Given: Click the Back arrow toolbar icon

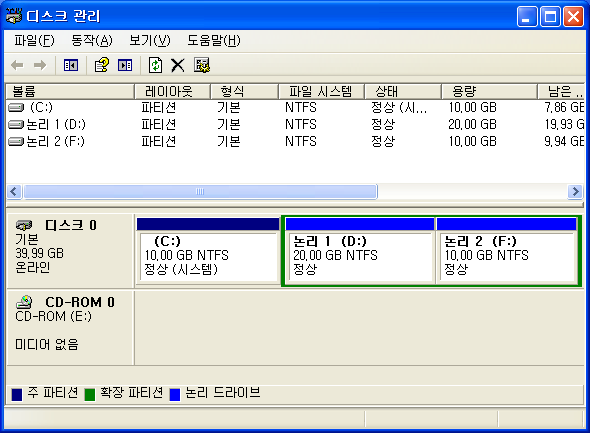Looking at the screenshot, I should tap(17, 65).
